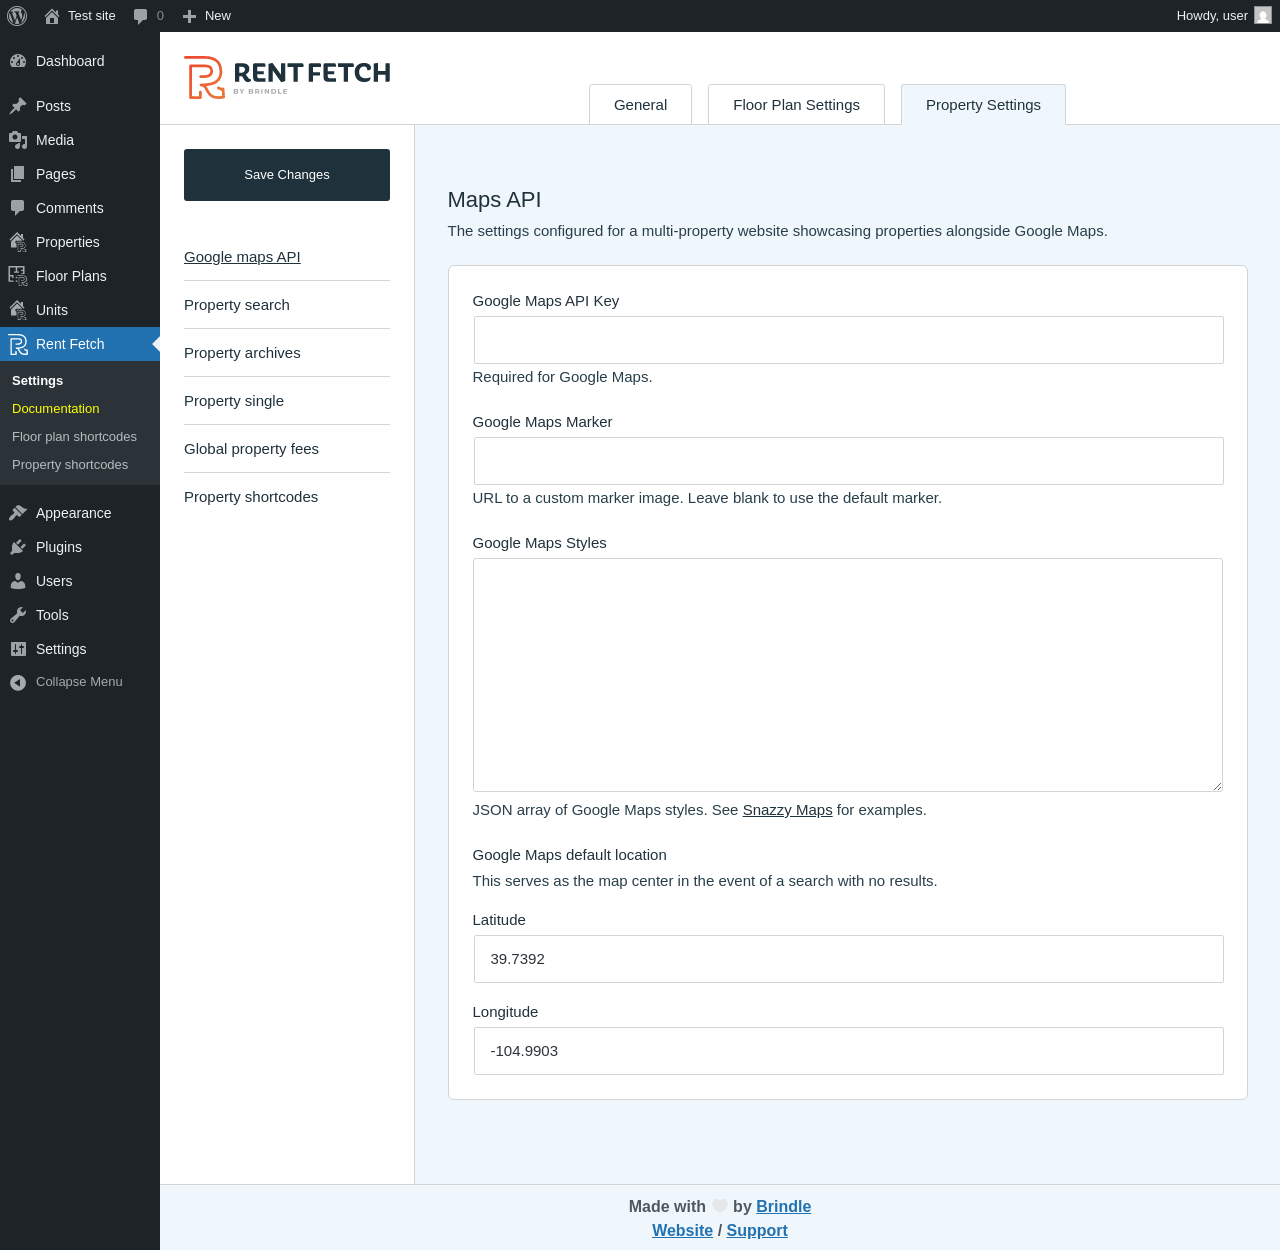Screen dimensions: 1280x1250
Task: Follow the Snazzy Maps link
Action: click(787, 810)
